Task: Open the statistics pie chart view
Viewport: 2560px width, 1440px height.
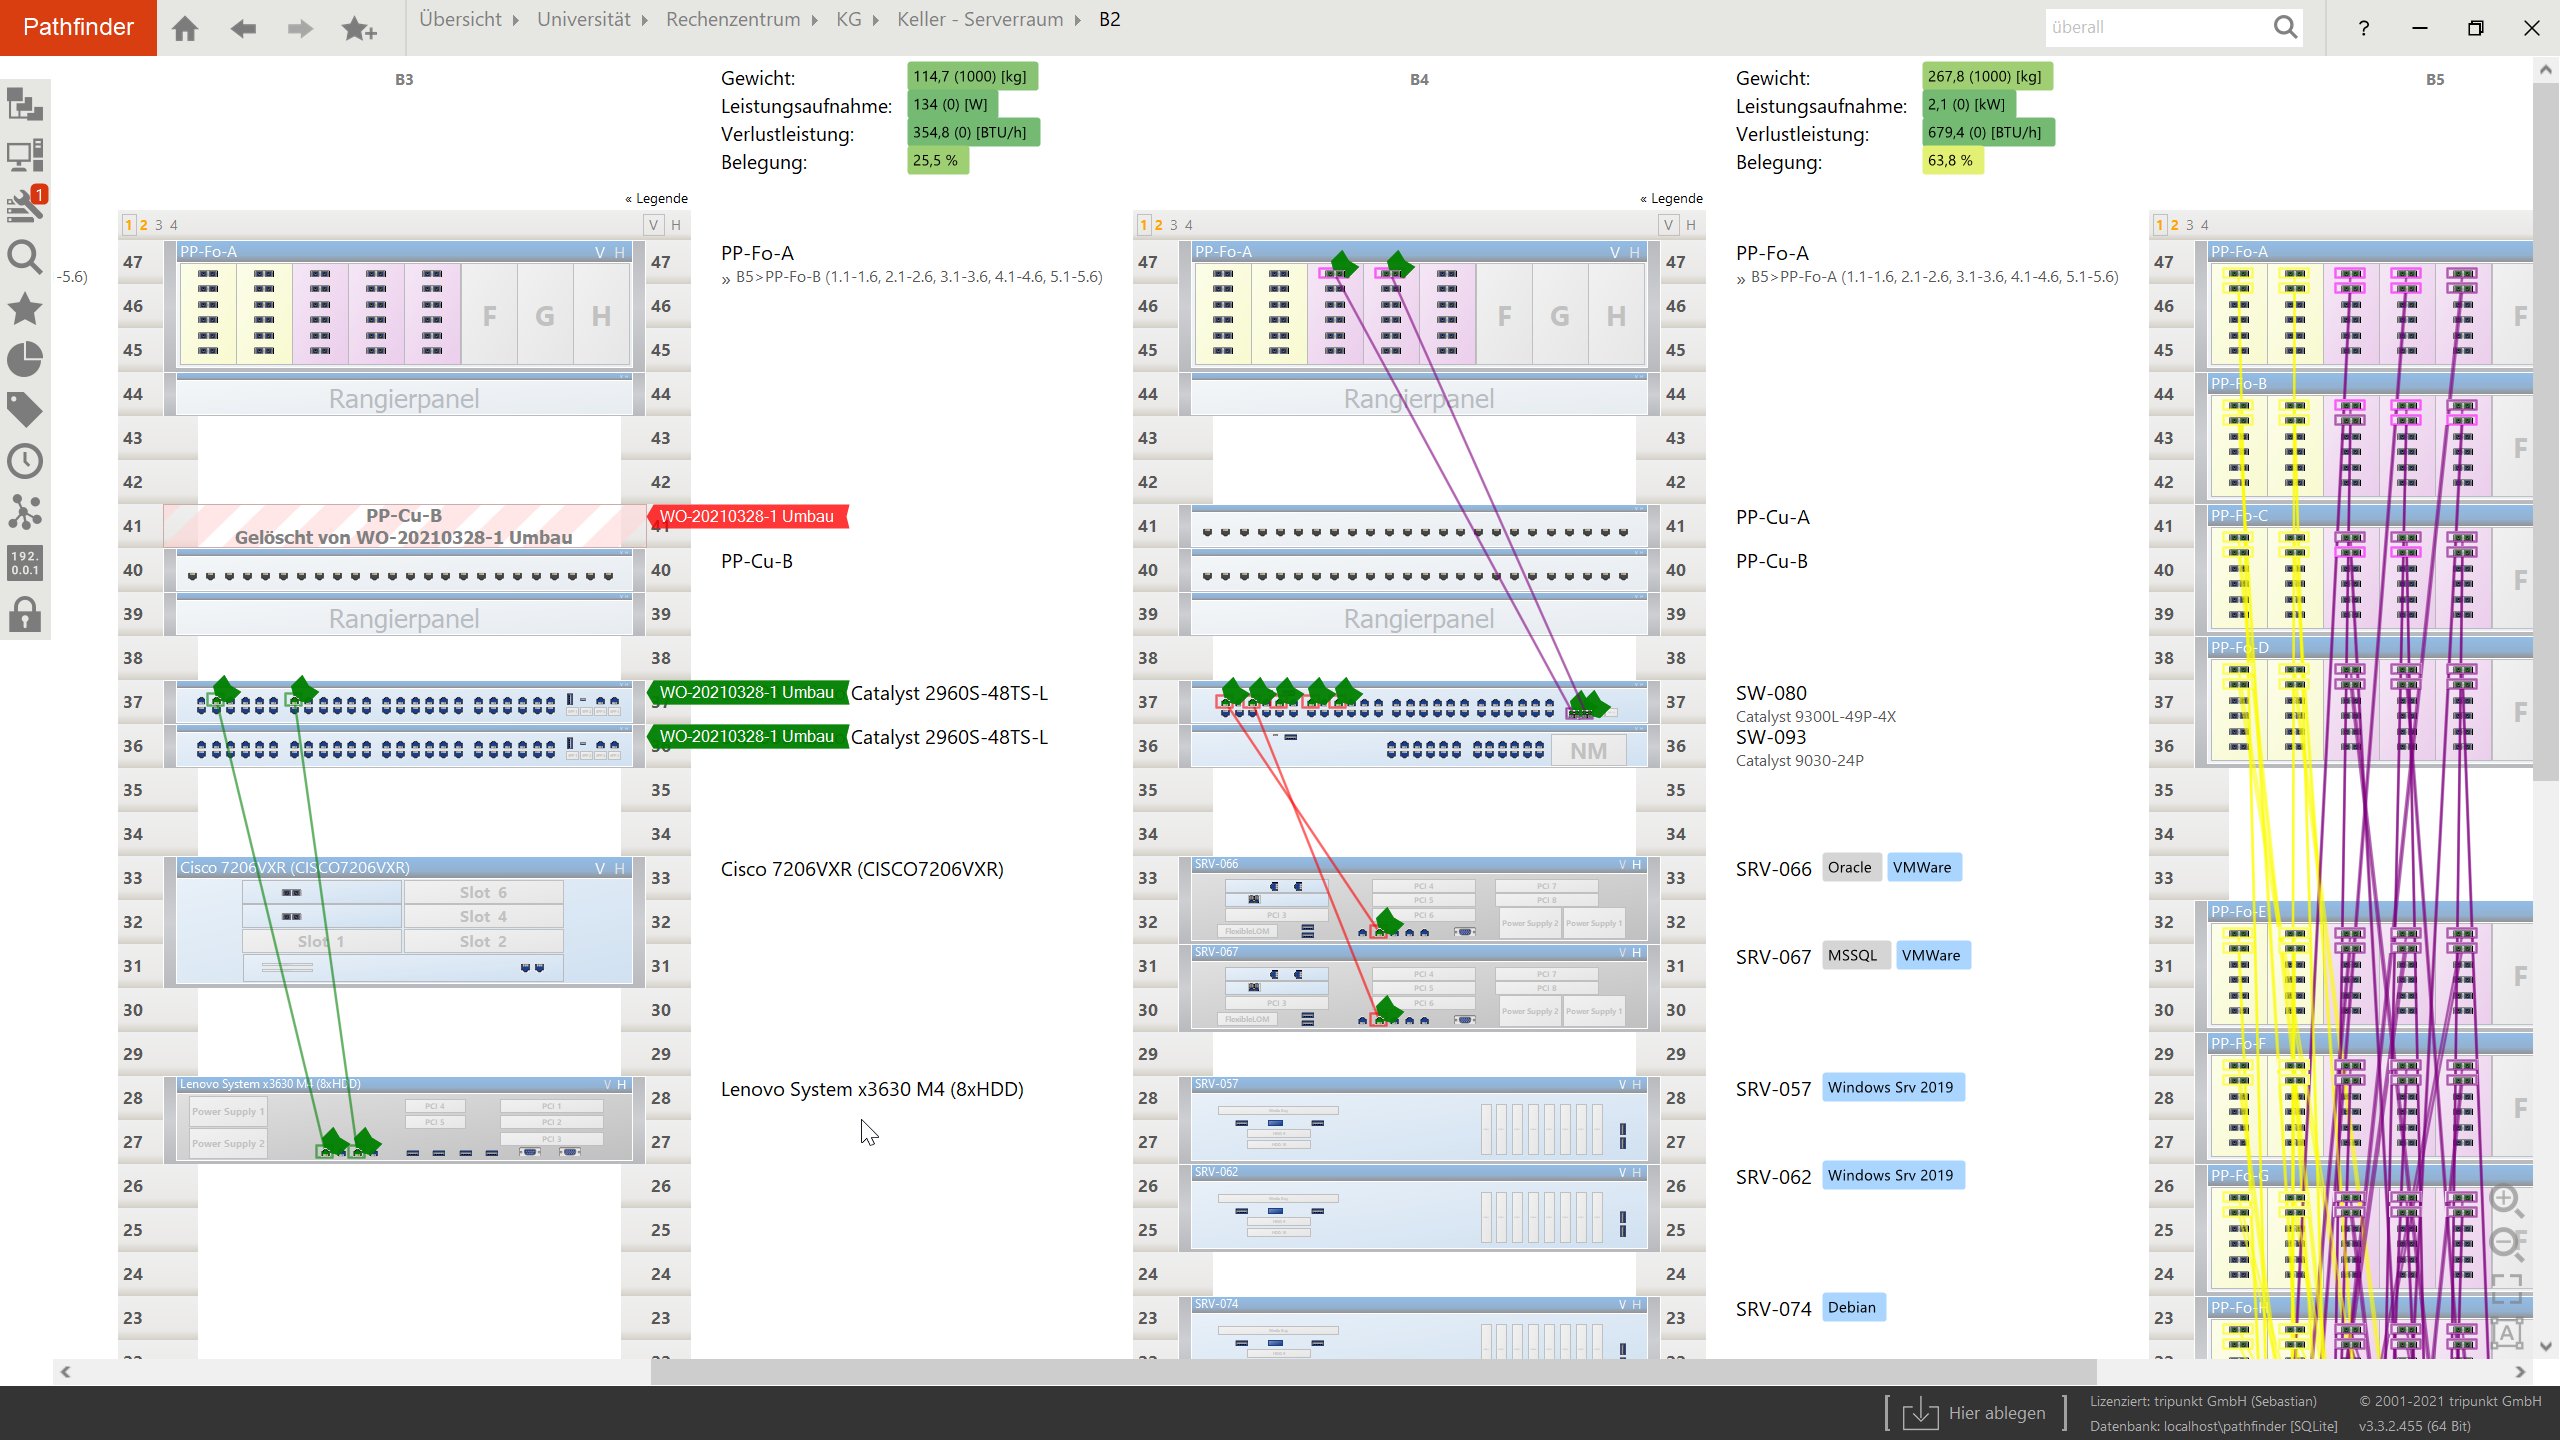Action: click(x=24, y=360)
